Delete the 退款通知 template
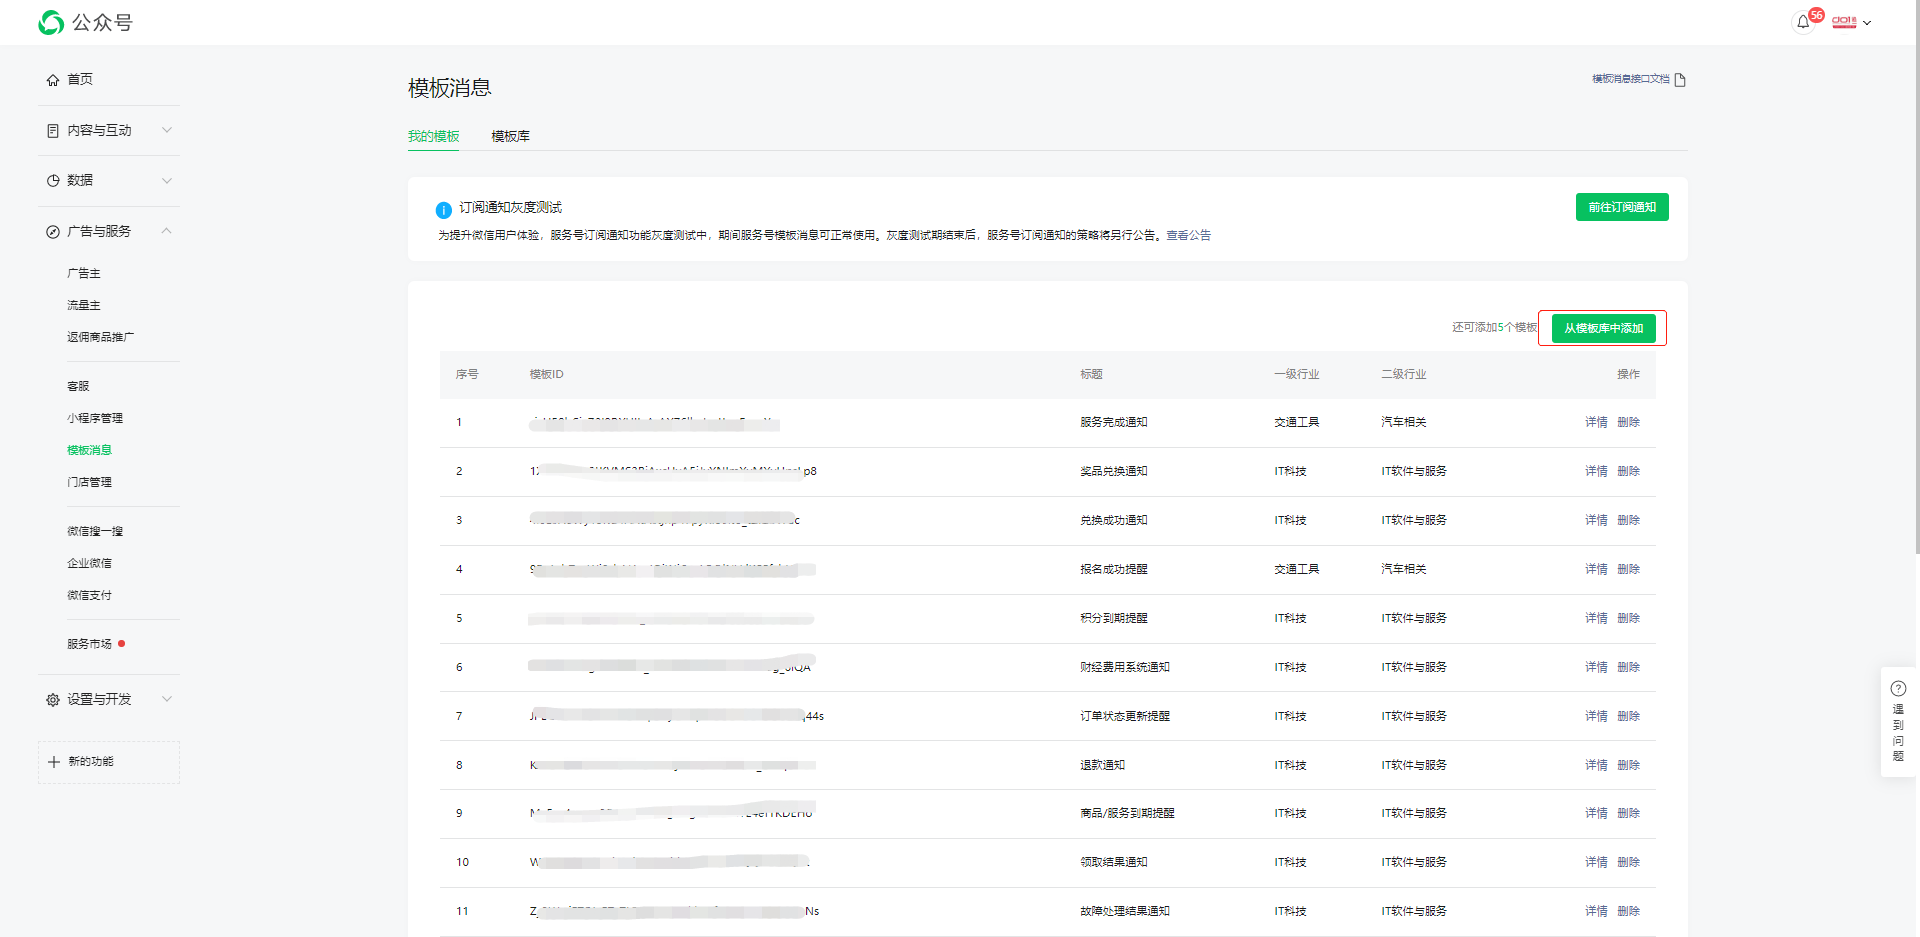This screenshot has width=1920, height=937. [x=1628, y=765]
